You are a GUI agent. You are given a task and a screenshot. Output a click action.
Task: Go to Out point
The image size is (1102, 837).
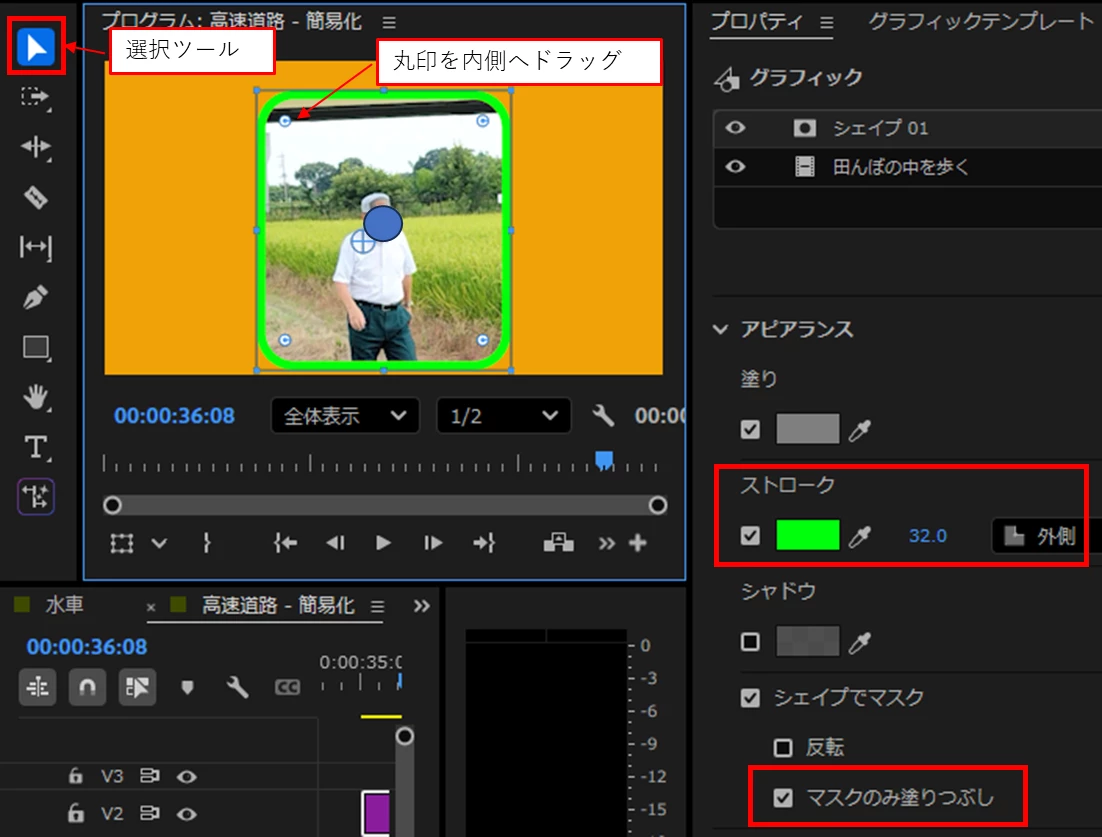click(484, 543)
